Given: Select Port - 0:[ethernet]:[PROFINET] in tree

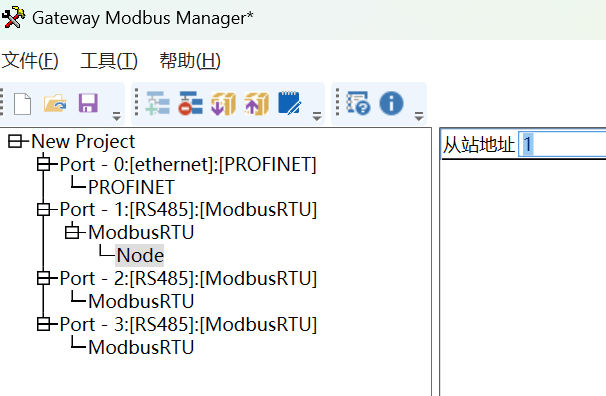Looking at the screenshot, I should [188, 164].
